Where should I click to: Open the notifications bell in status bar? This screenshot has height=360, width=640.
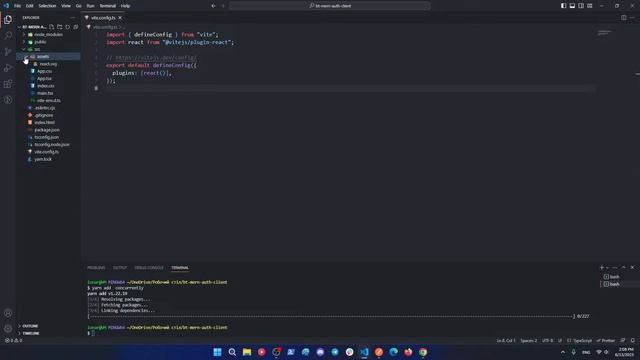tap(633, 340)
